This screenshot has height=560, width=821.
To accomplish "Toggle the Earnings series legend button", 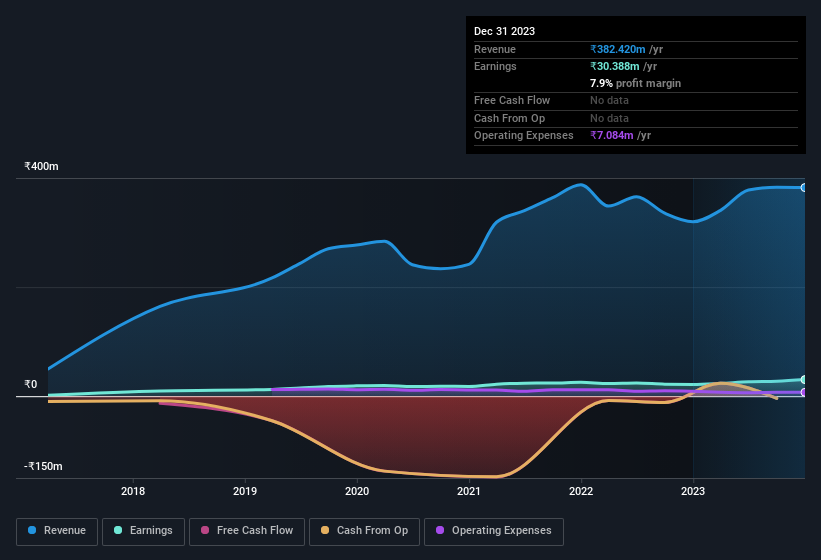I will 143,532.
